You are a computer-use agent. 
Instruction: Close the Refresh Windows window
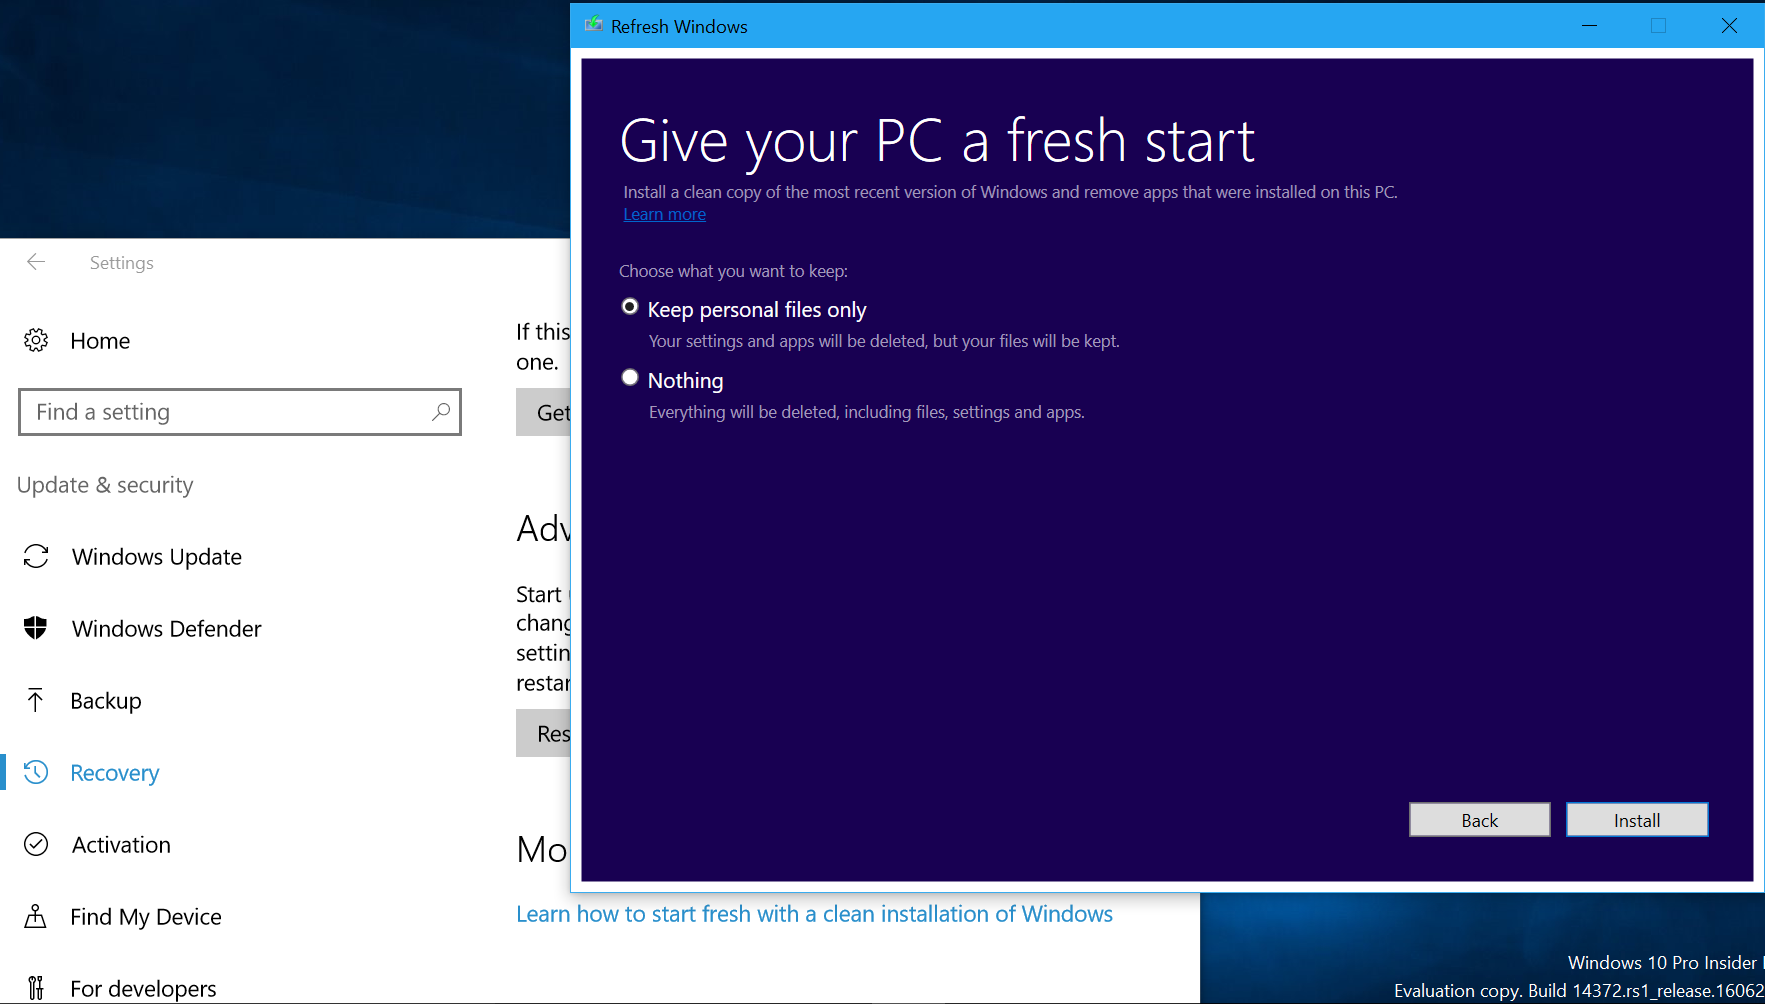(x=1729, y=26)
